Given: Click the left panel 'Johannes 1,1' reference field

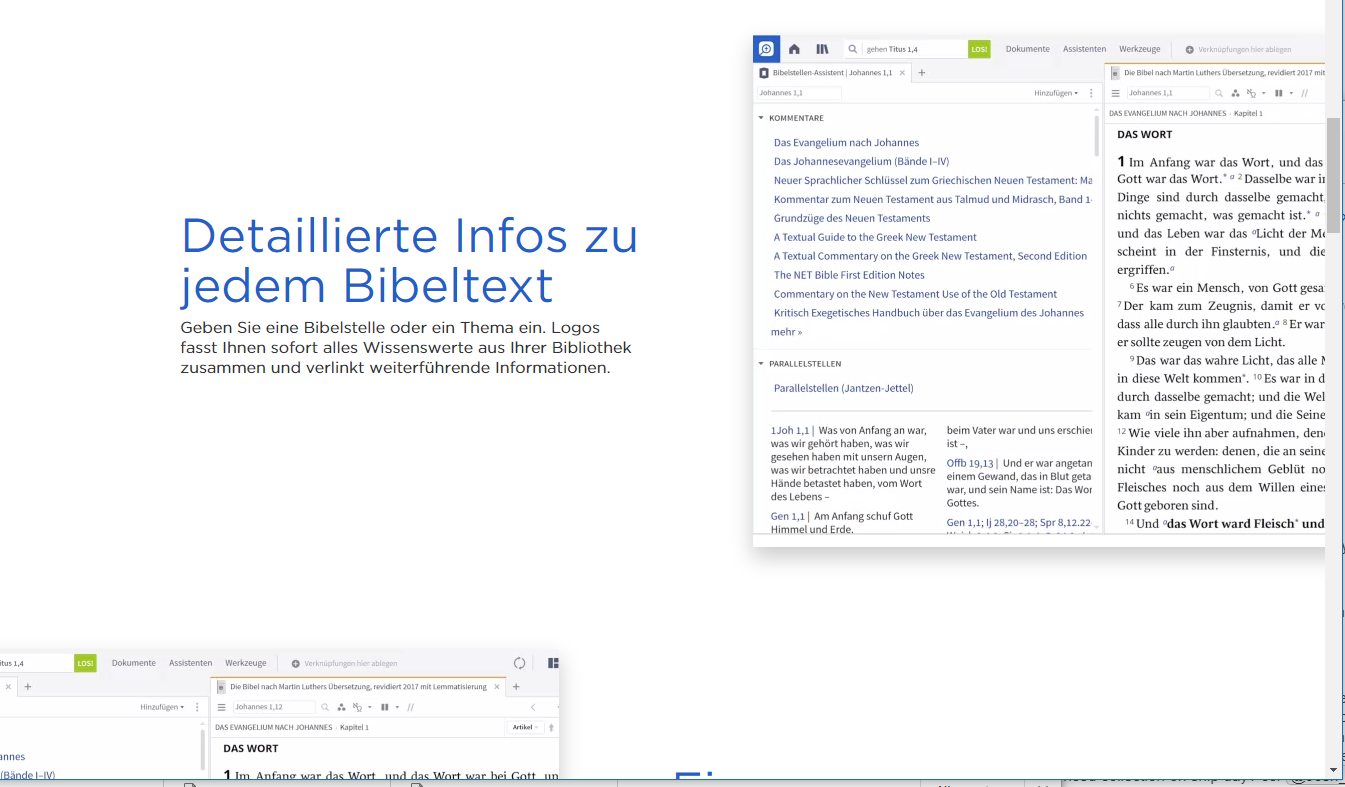Looking at the screenshot, I should 798,93.
